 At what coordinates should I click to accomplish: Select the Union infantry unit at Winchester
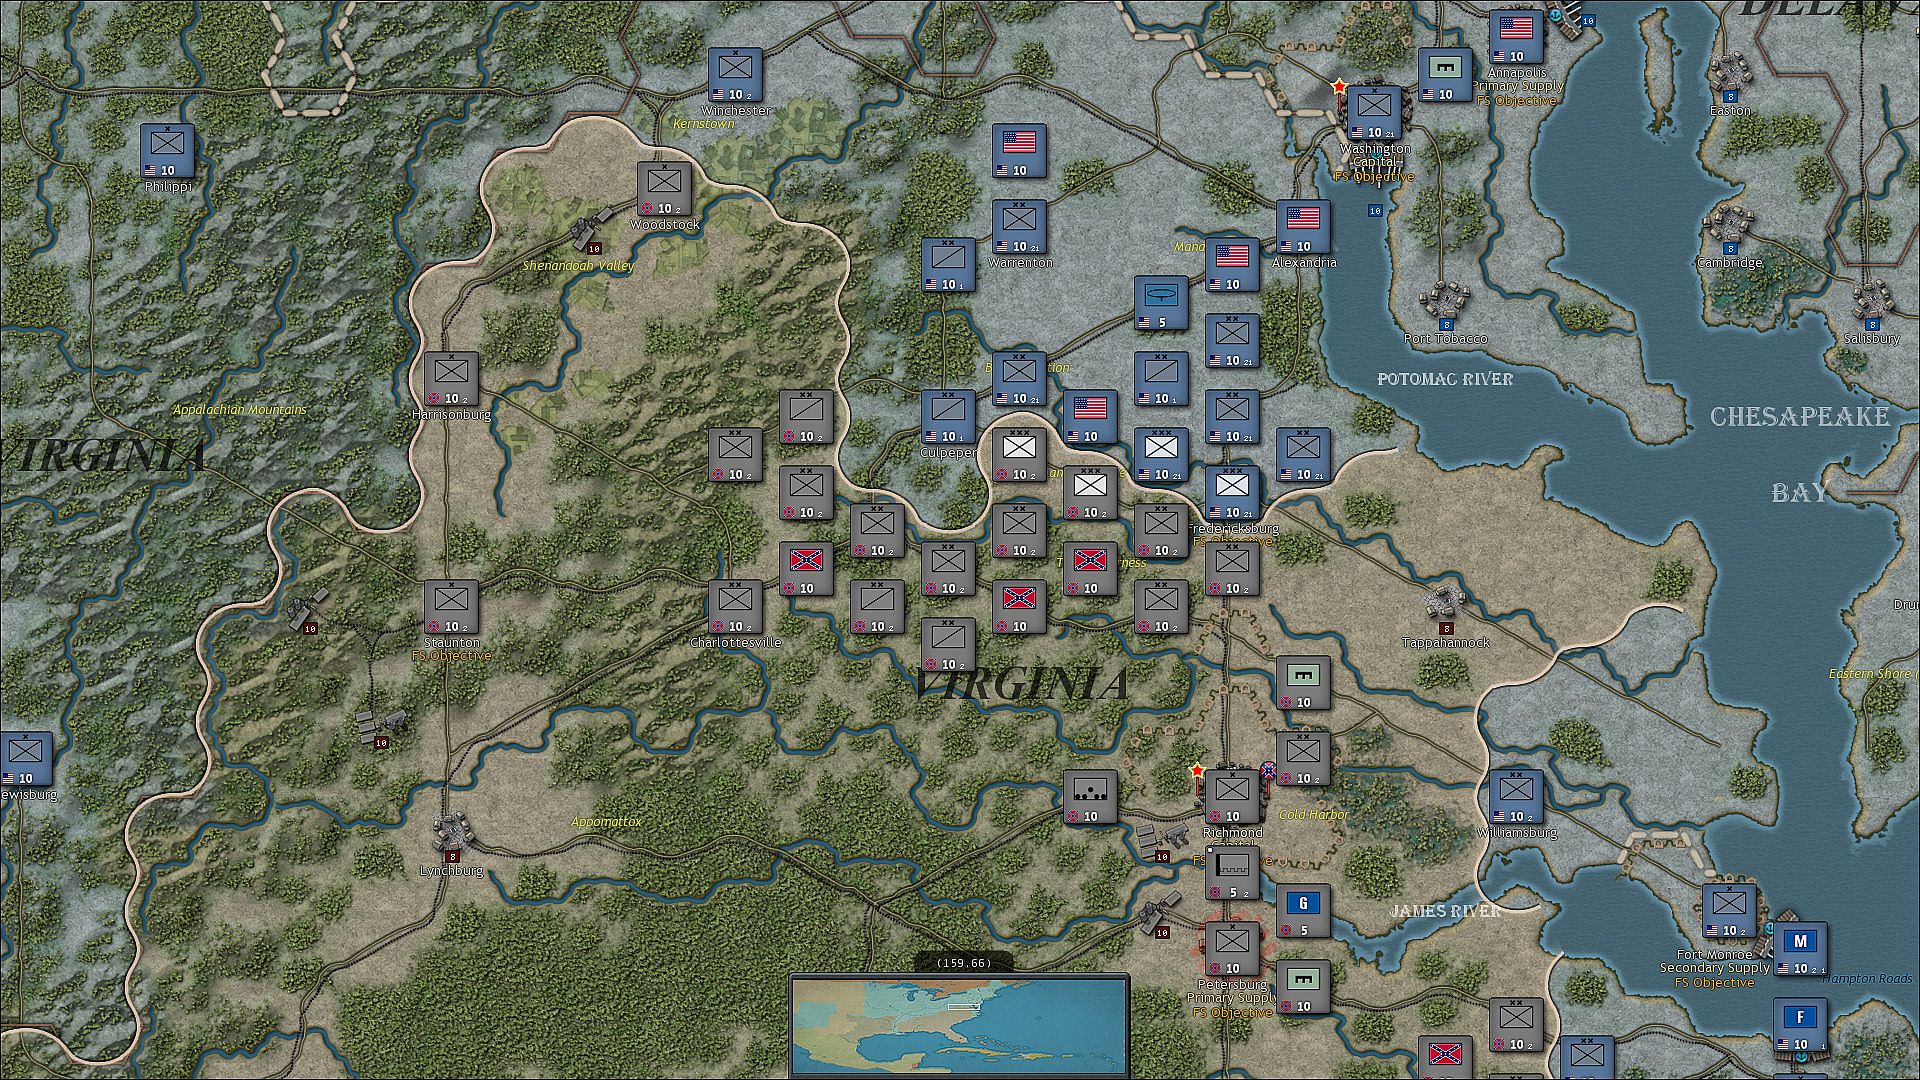pos(736,74)
